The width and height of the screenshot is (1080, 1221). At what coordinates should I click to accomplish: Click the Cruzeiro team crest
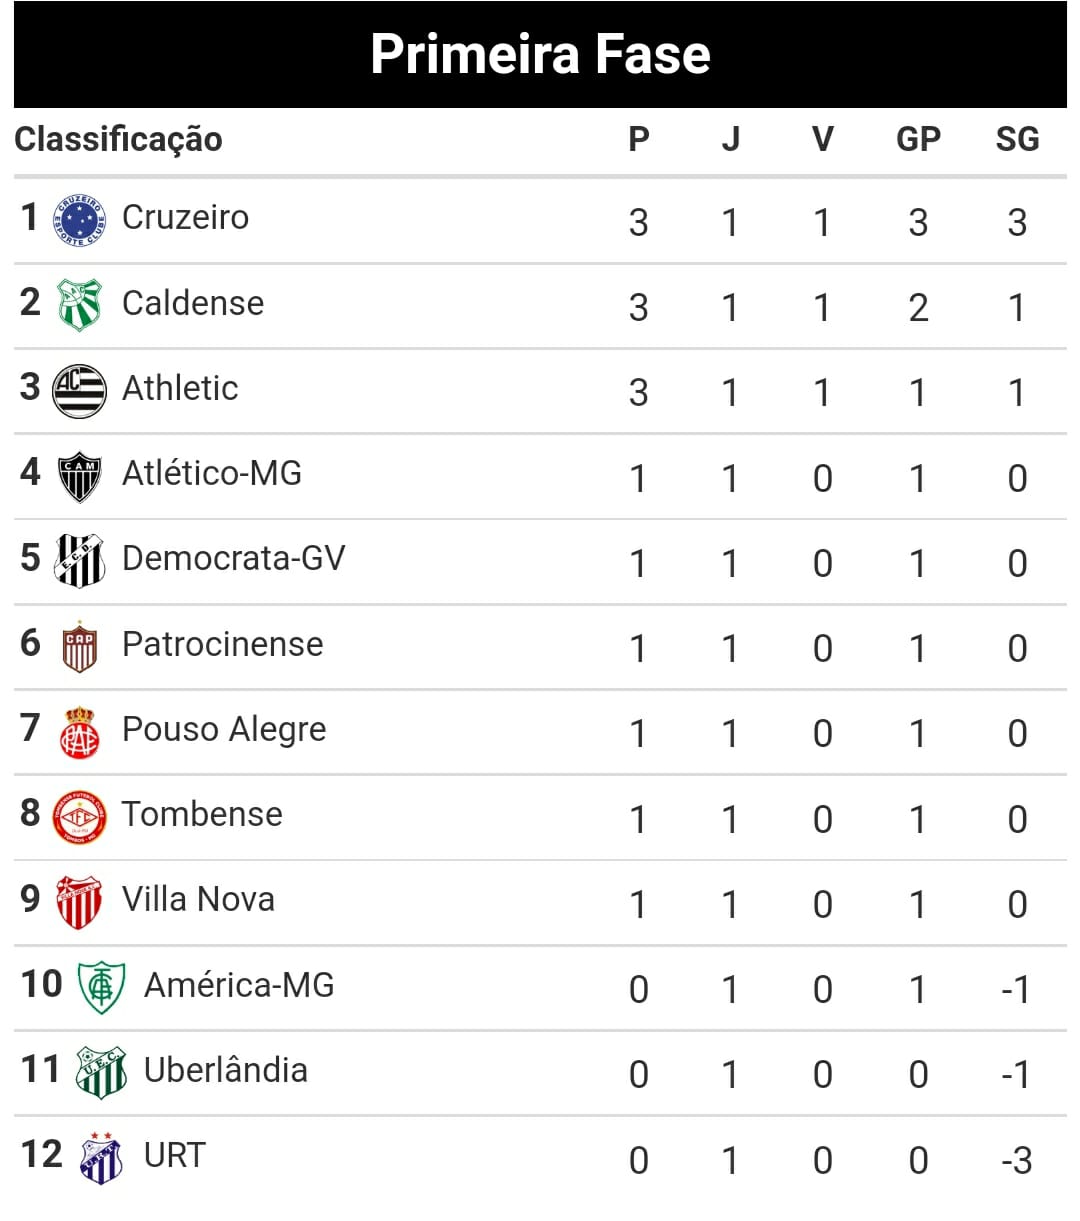pos(79,221)
